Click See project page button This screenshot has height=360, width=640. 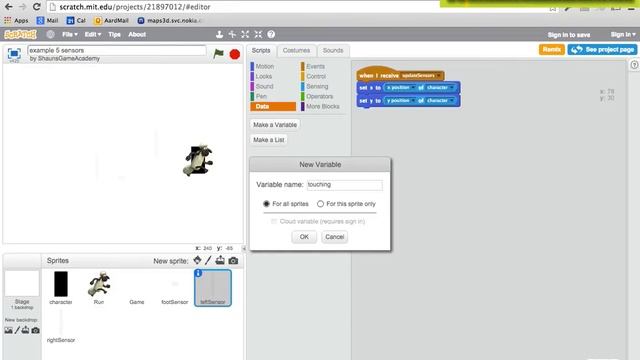(x=602, y=49)
